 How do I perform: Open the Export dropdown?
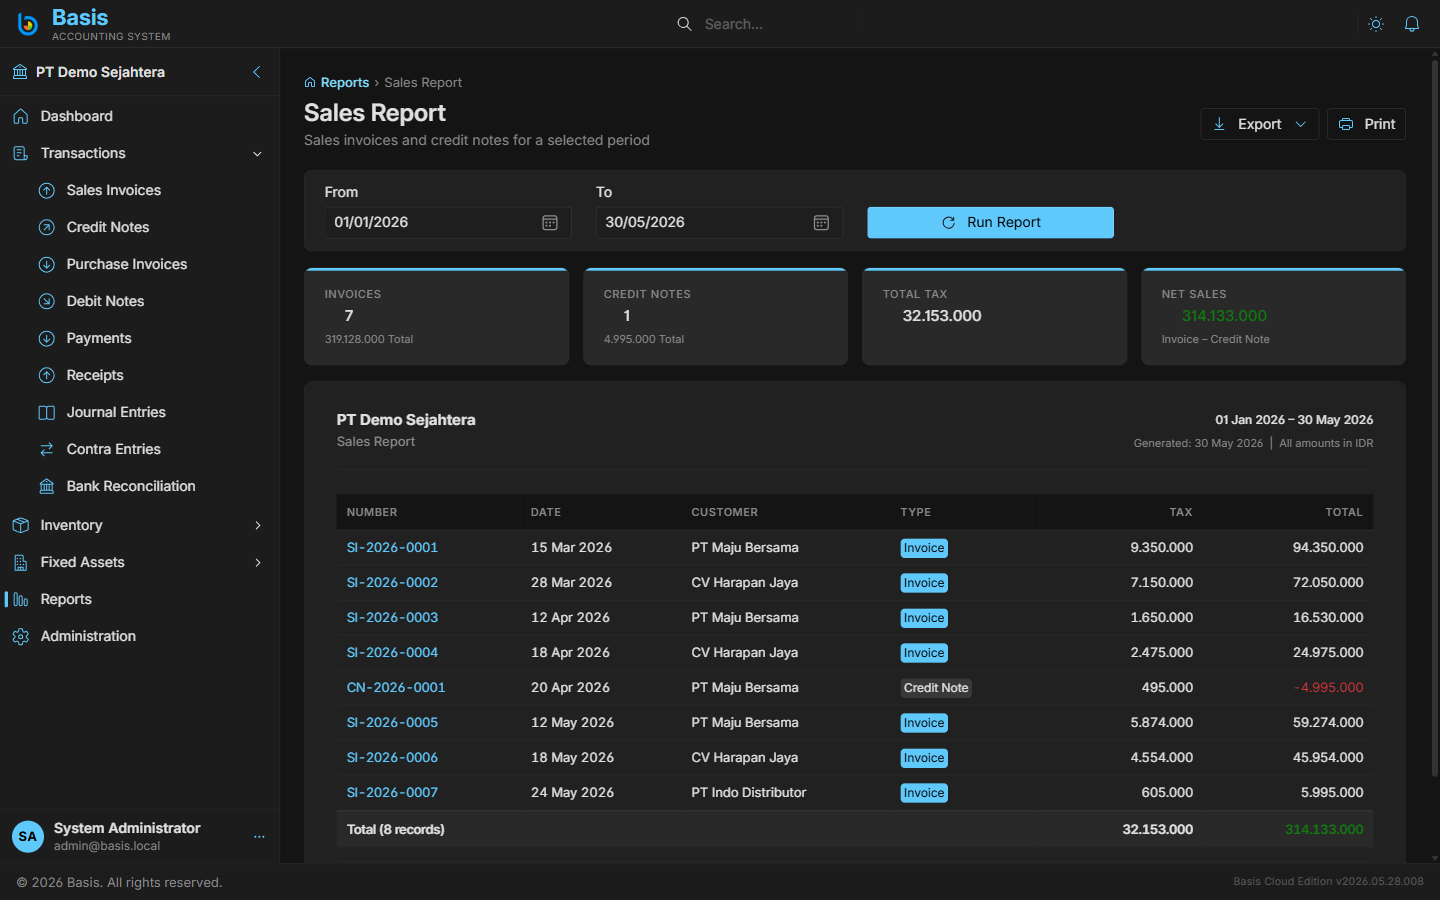(x=1260, y=124)
